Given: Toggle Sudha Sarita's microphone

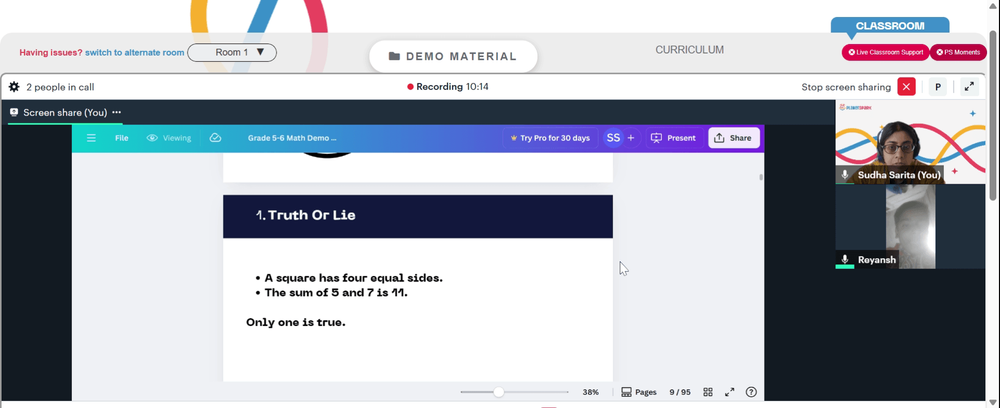Looking at the screenshot, I should click(845, 175).
